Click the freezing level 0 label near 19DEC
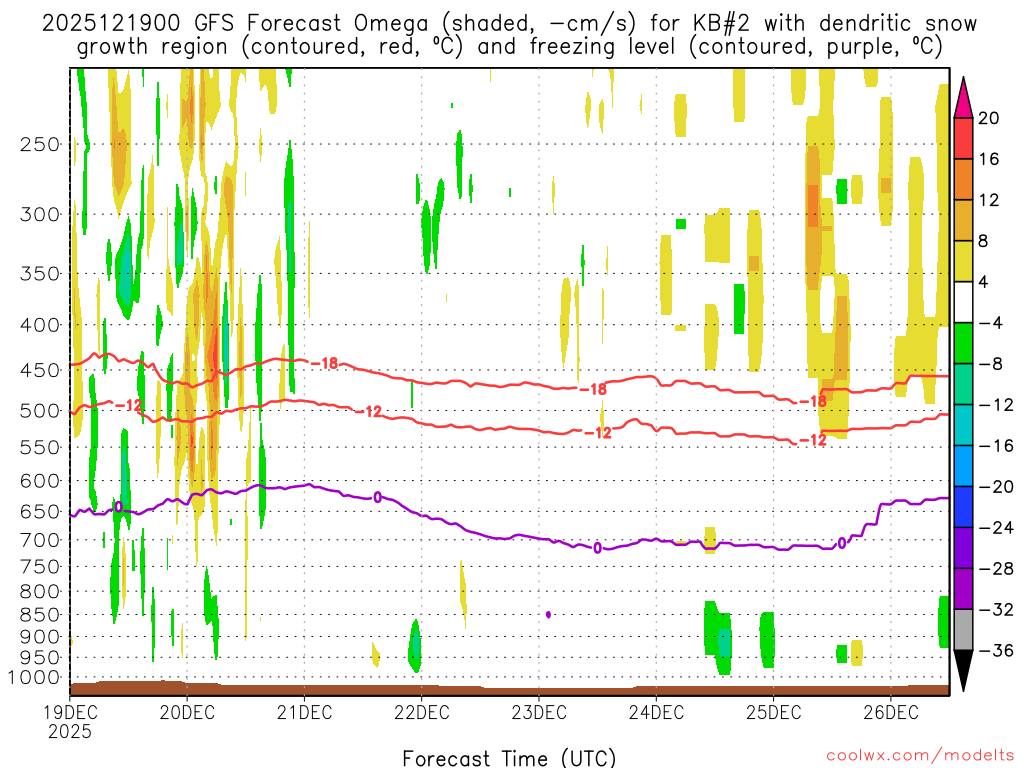This screenshot has height=768, width=1024. (118, 507)
